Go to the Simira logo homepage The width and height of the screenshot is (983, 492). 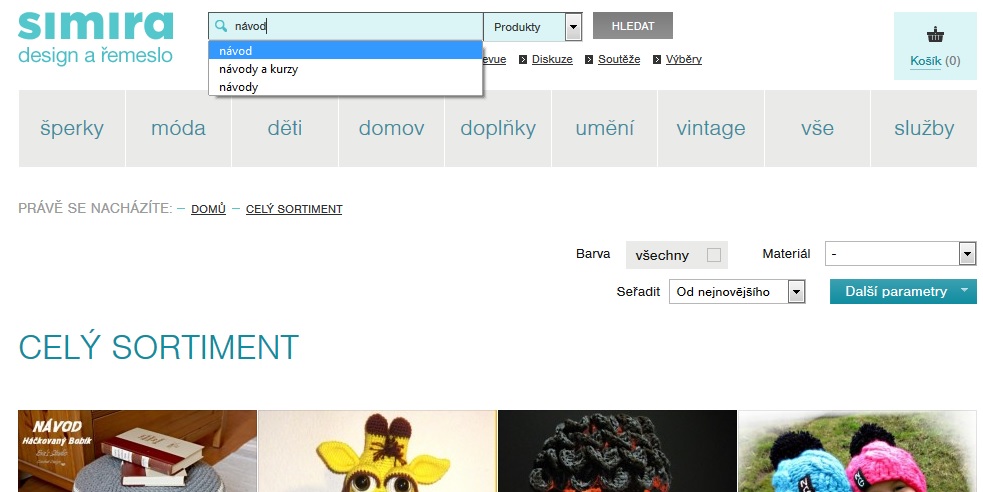coord(95,38)
